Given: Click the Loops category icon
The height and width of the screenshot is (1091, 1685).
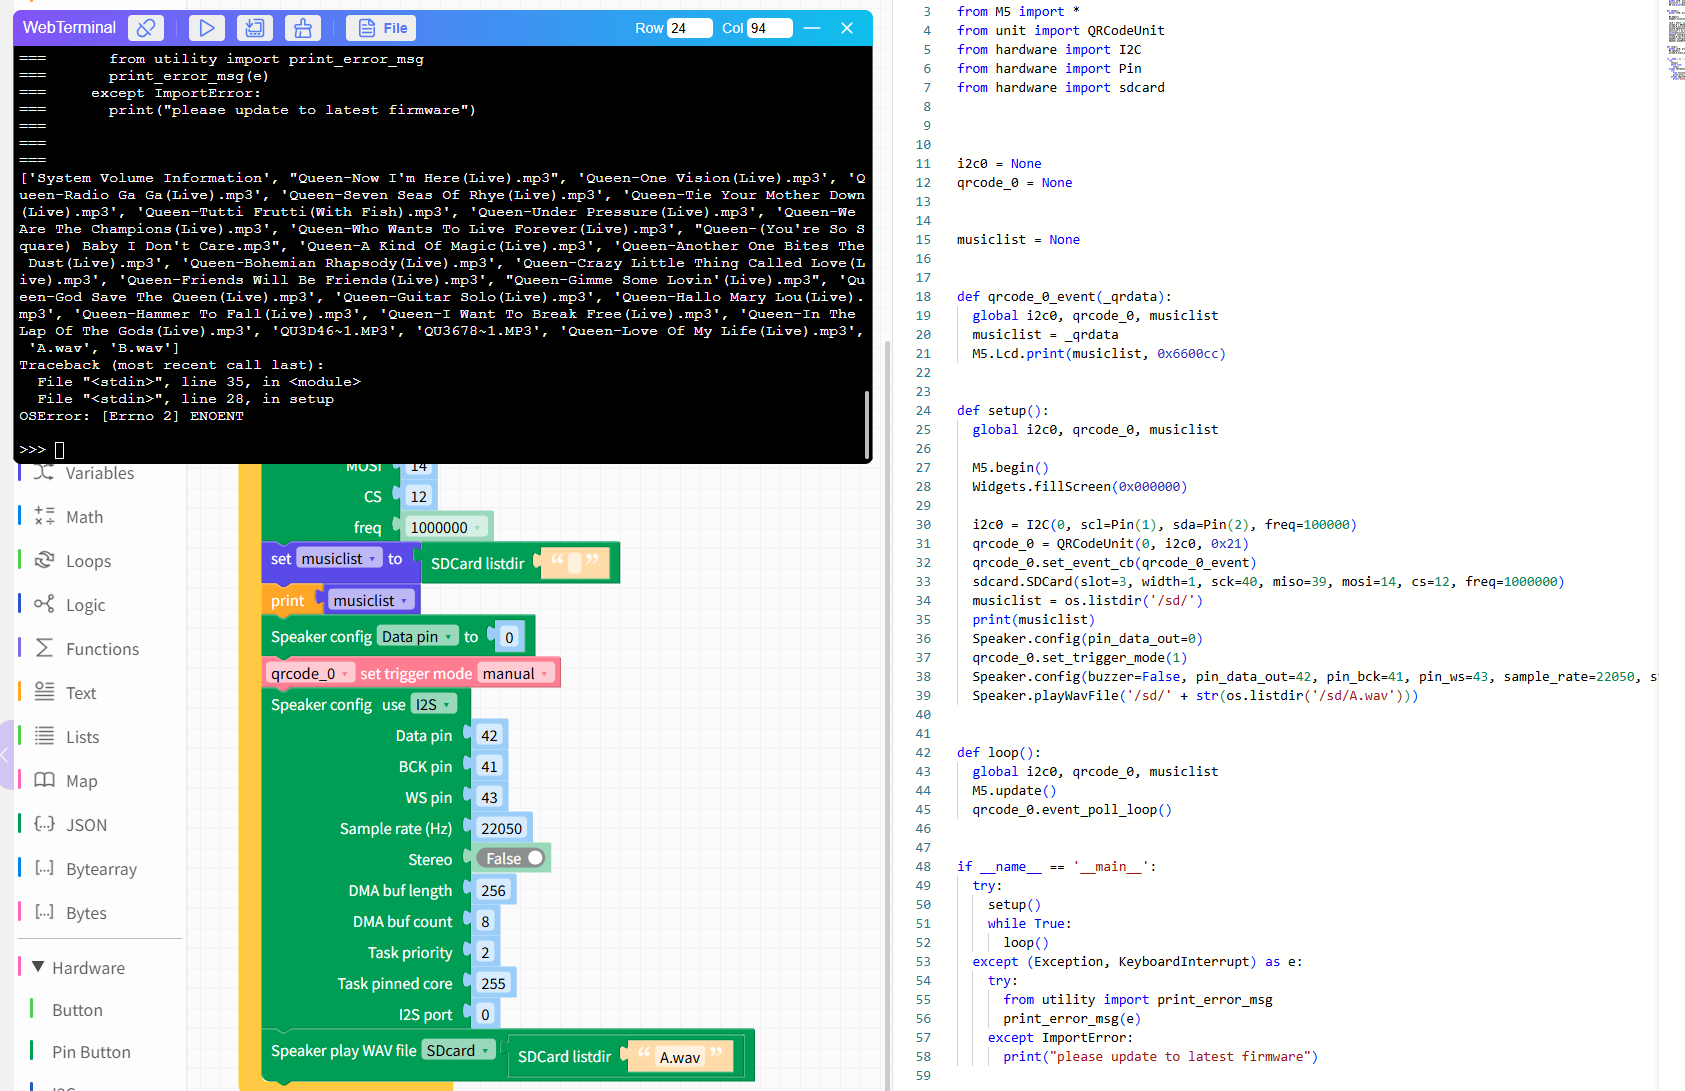Looking at the screenshot, I should (x=44, y=560).
